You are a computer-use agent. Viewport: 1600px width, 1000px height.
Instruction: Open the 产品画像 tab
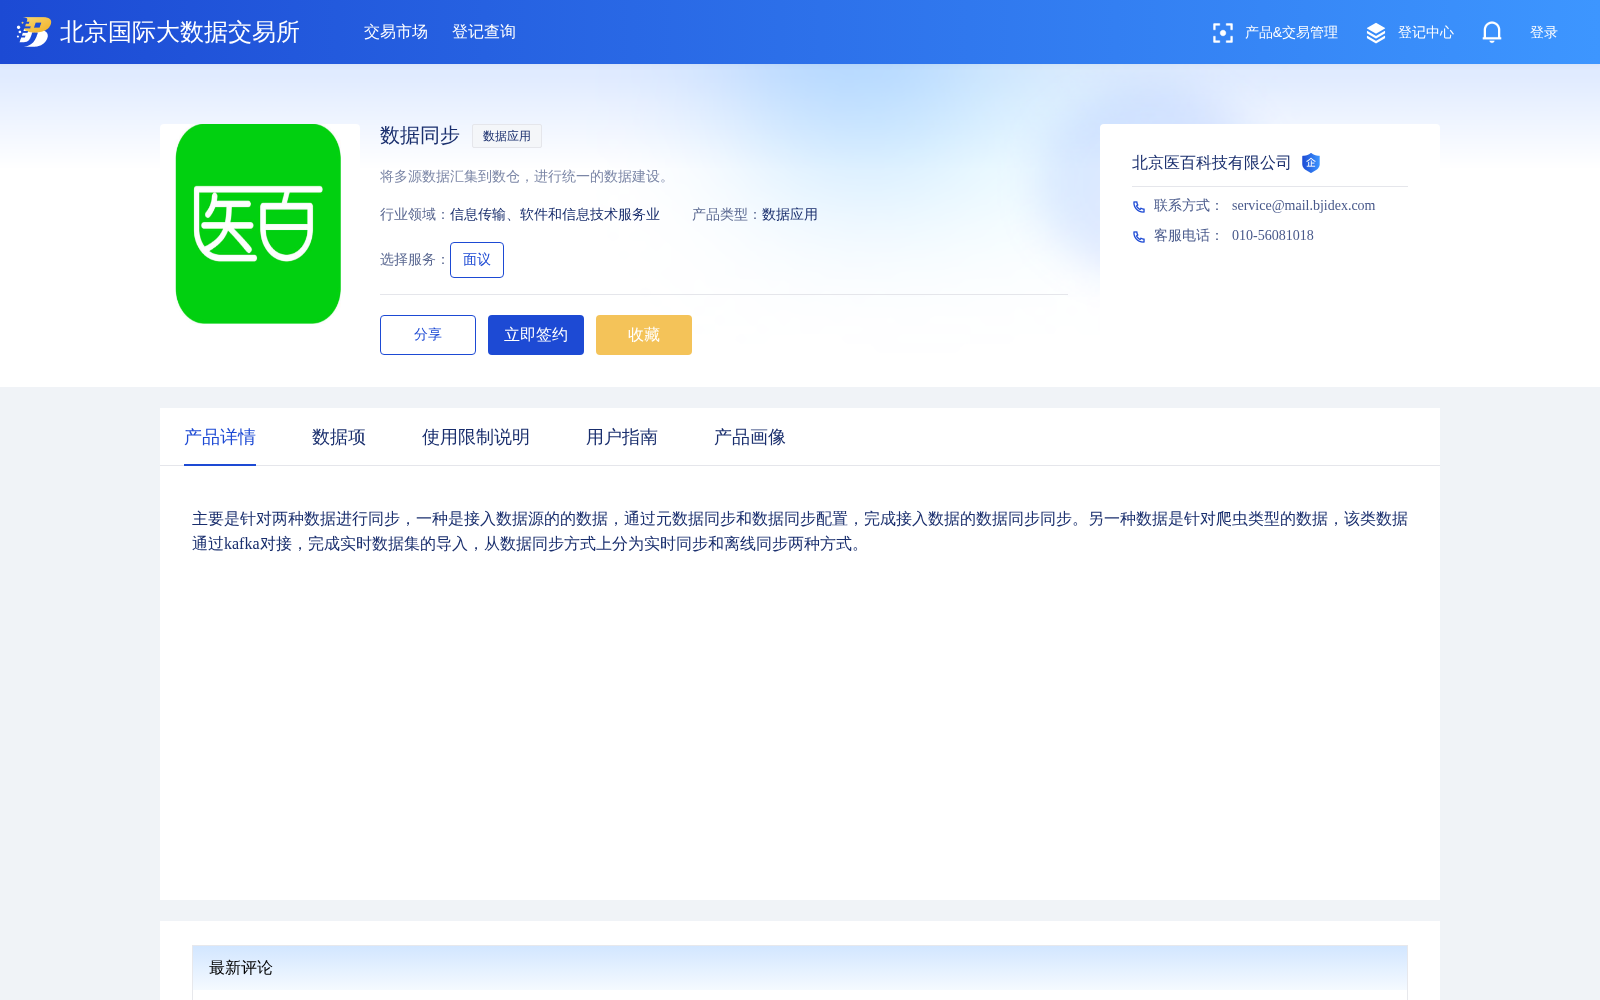[x=750, y=437]
